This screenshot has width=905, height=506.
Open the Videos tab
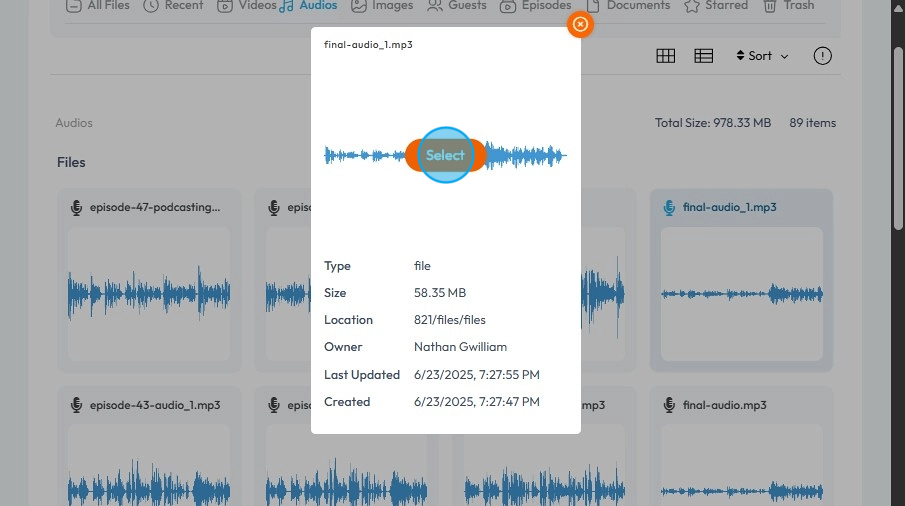pyautogui.click(x=247, y=6)
